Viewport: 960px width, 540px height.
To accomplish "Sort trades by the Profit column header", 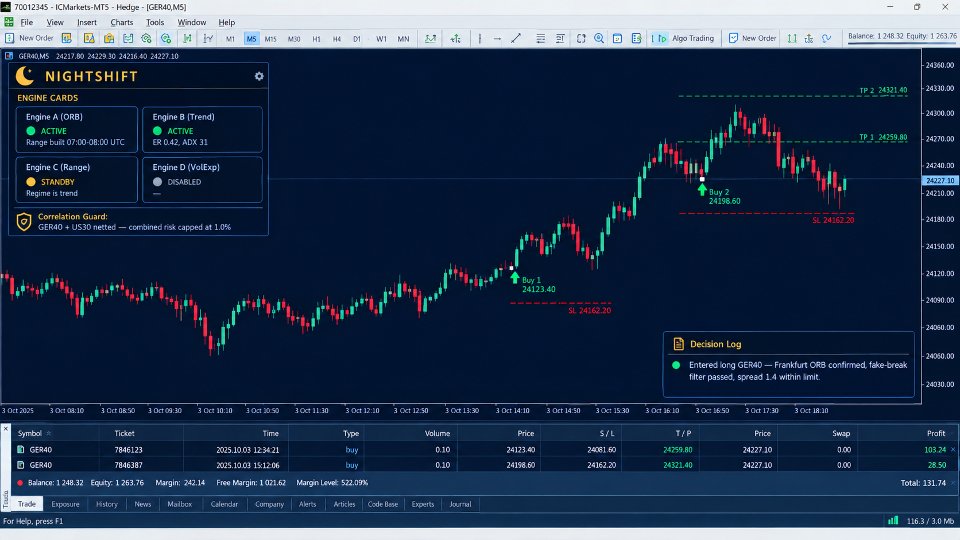I will click(936, 433).
